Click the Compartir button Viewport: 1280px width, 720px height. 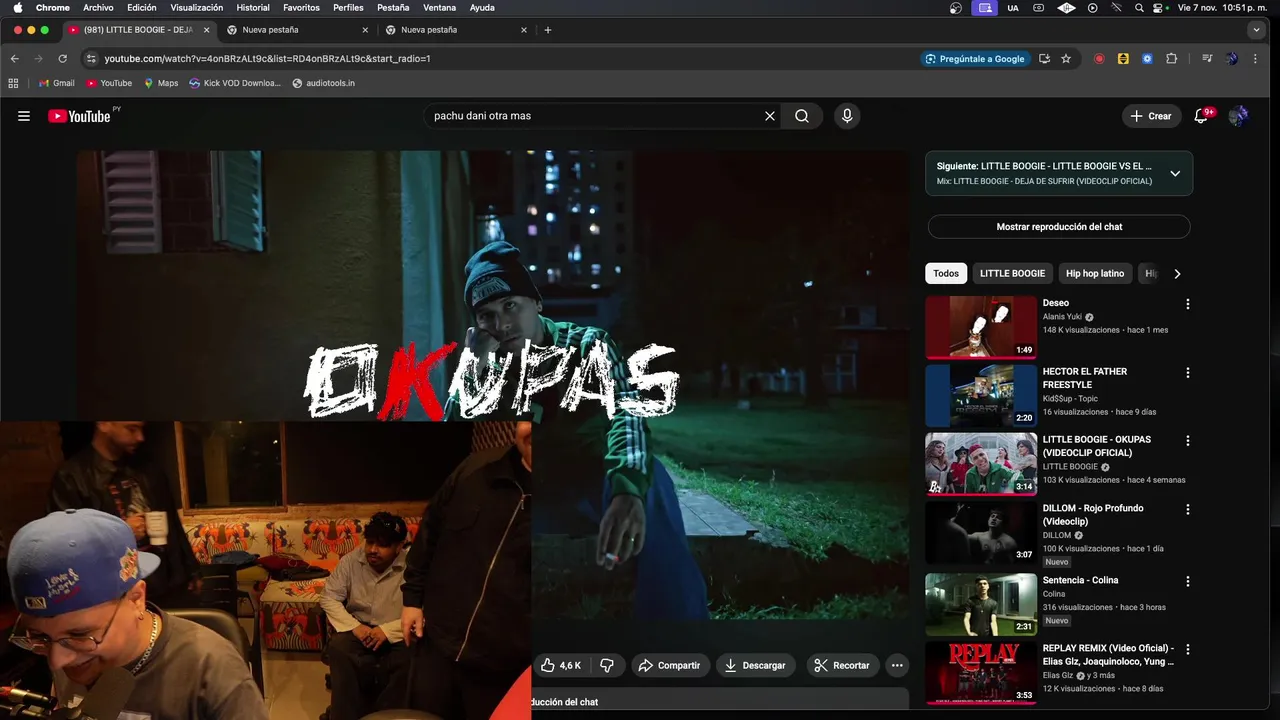pos(669,665)
